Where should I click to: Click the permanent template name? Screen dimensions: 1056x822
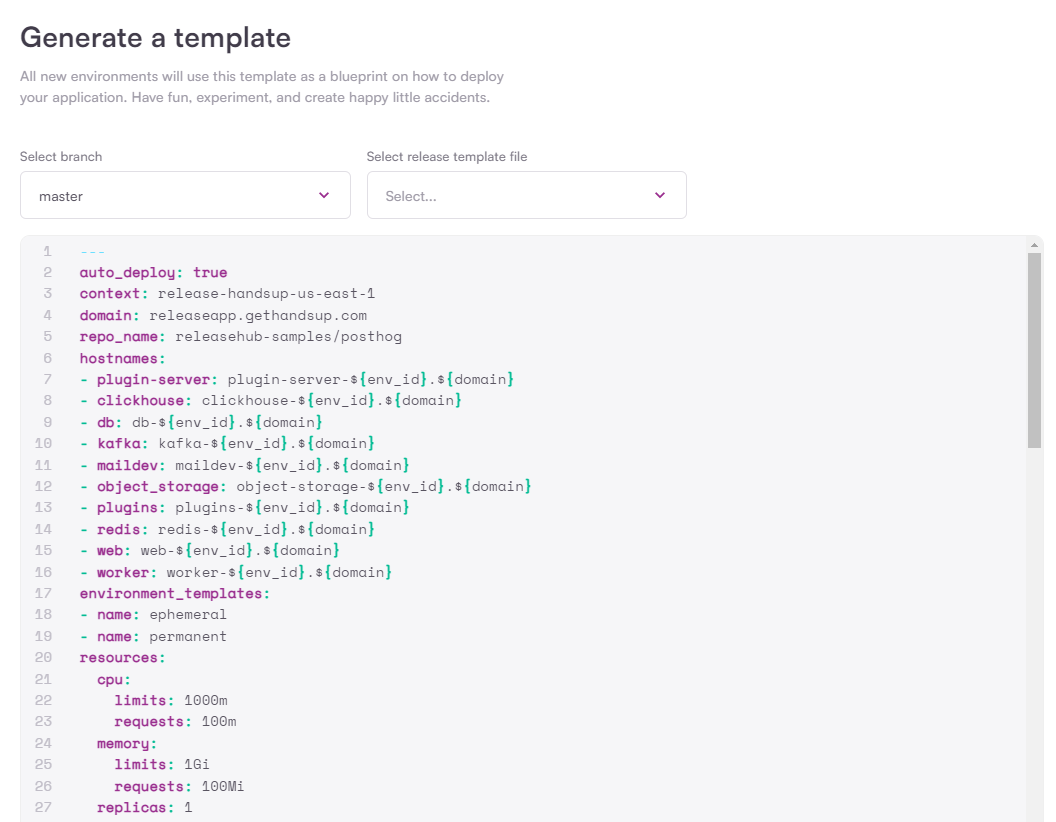tap(188, 636)
